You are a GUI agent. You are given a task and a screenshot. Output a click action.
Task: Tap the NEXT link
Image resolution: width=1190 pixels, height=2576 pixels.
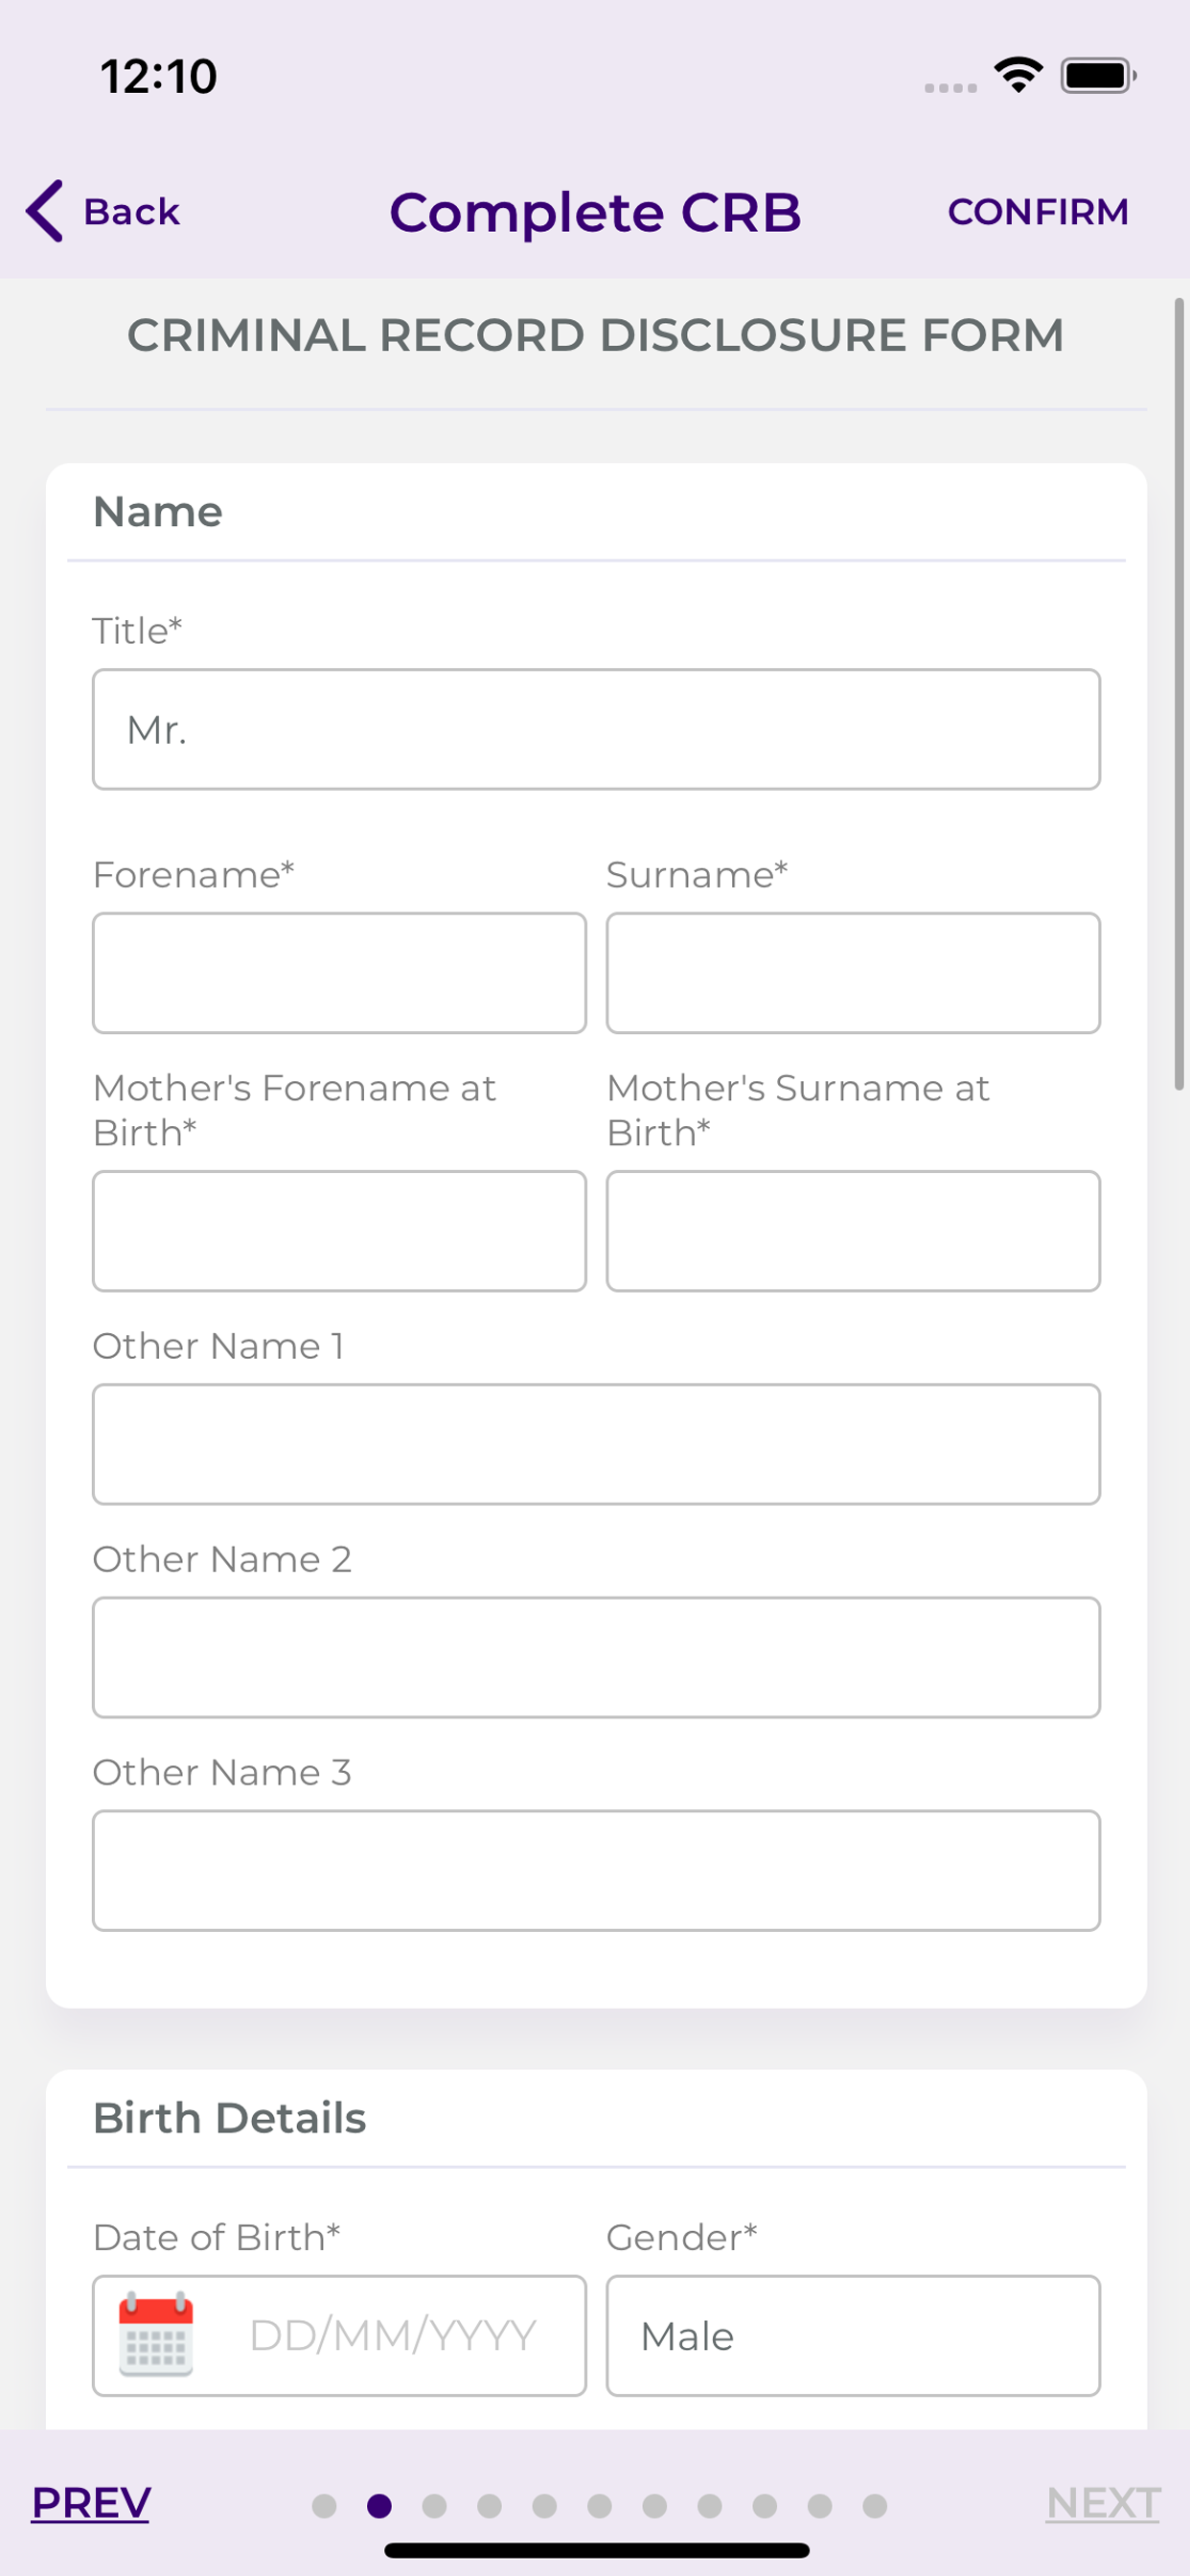click(1103, 2503)
